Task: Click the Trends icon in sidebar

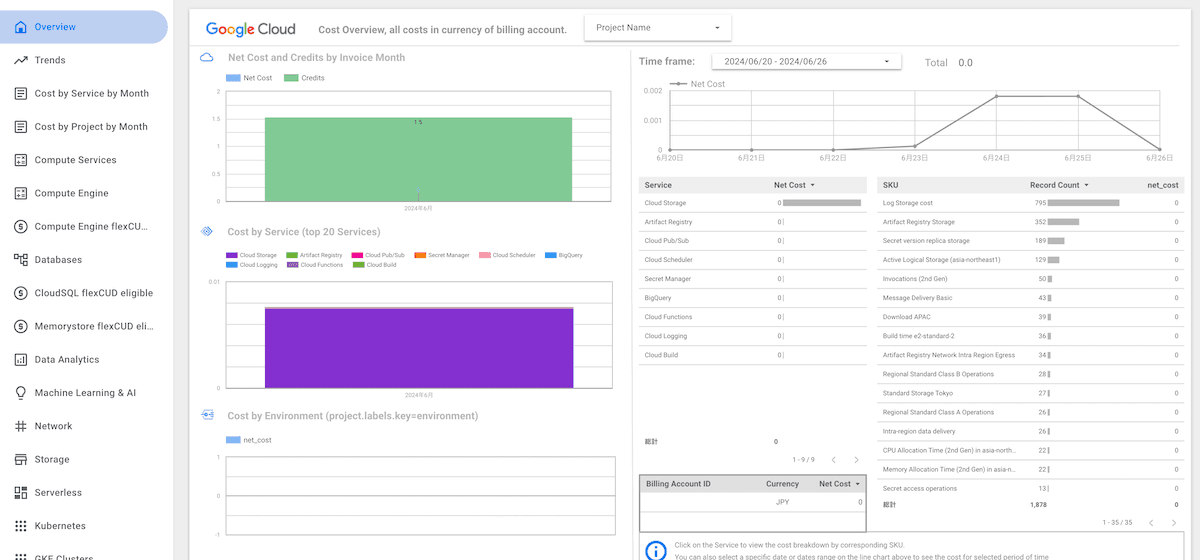Action: tap(21, 60)
